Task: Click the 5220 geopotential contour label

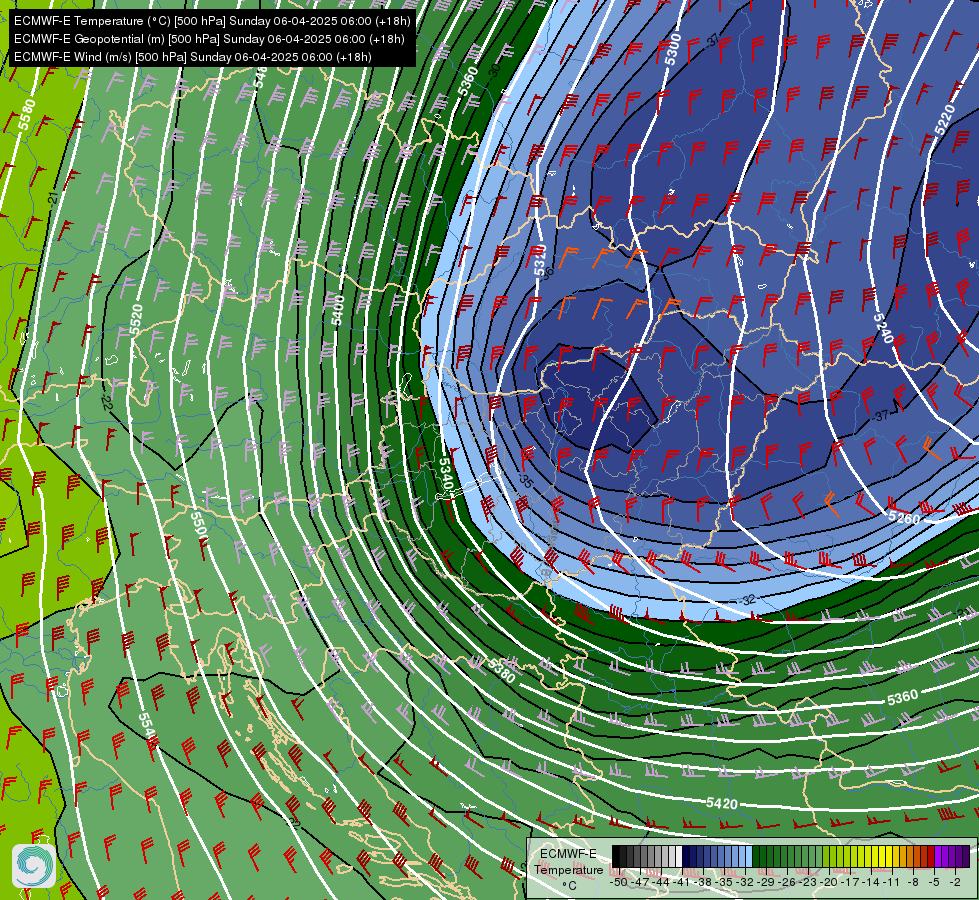Action: coord(945,119)
